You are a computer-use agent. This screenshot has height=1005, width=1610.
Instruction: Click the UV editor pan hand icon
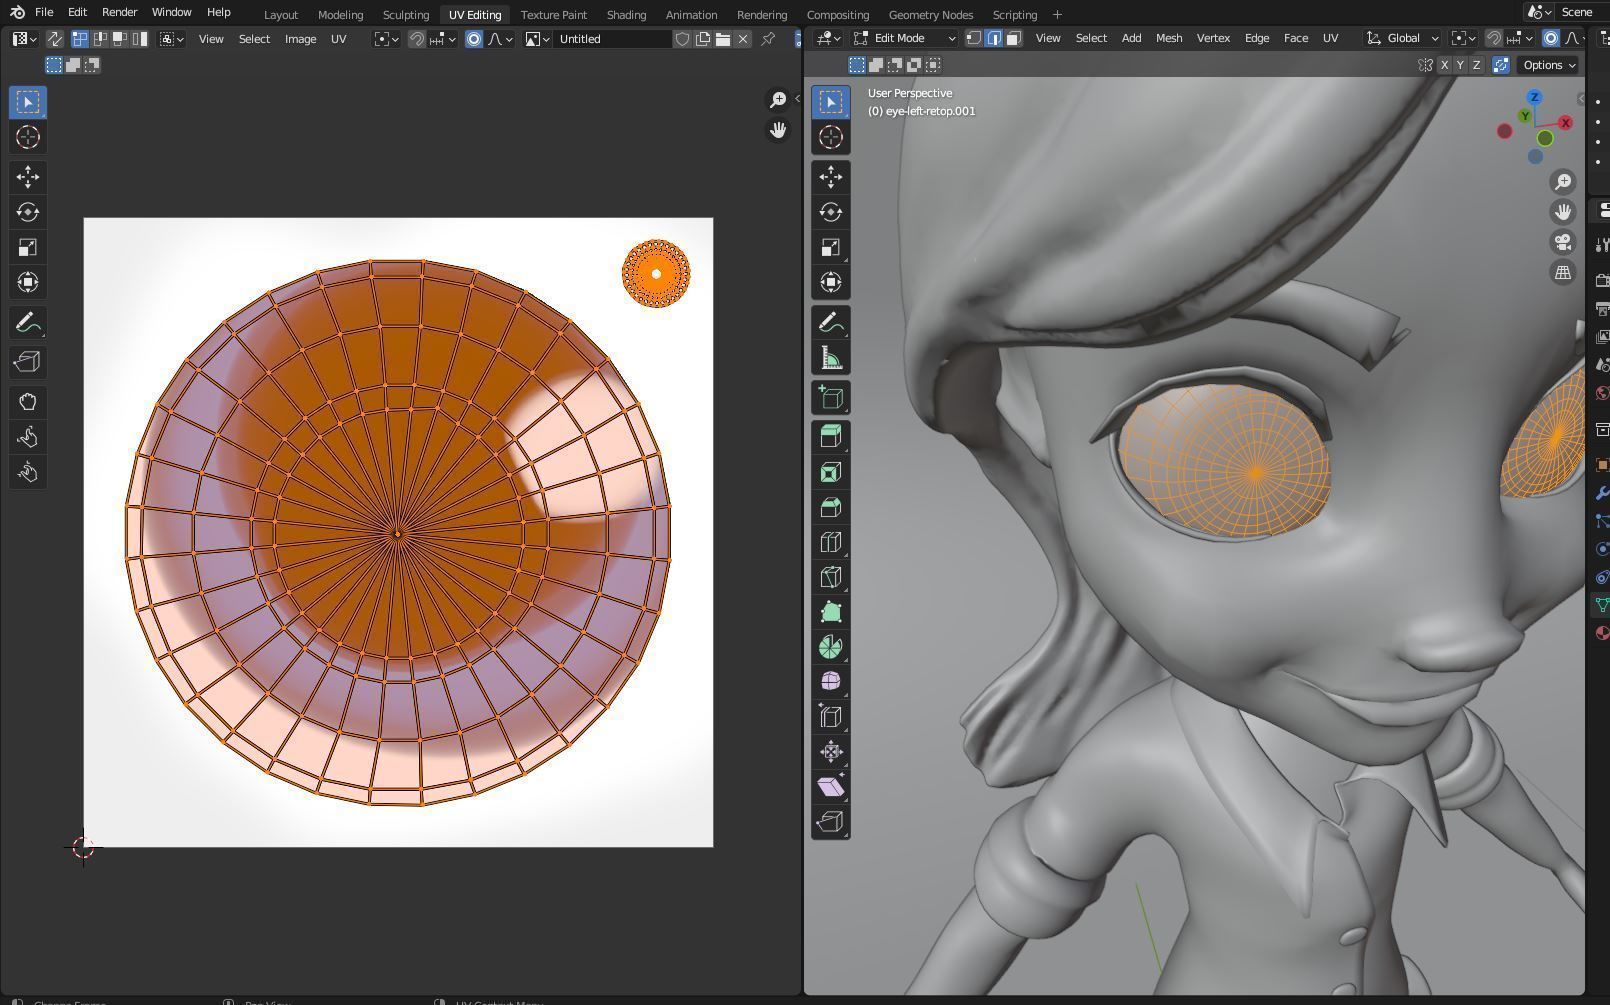(778, 130)
